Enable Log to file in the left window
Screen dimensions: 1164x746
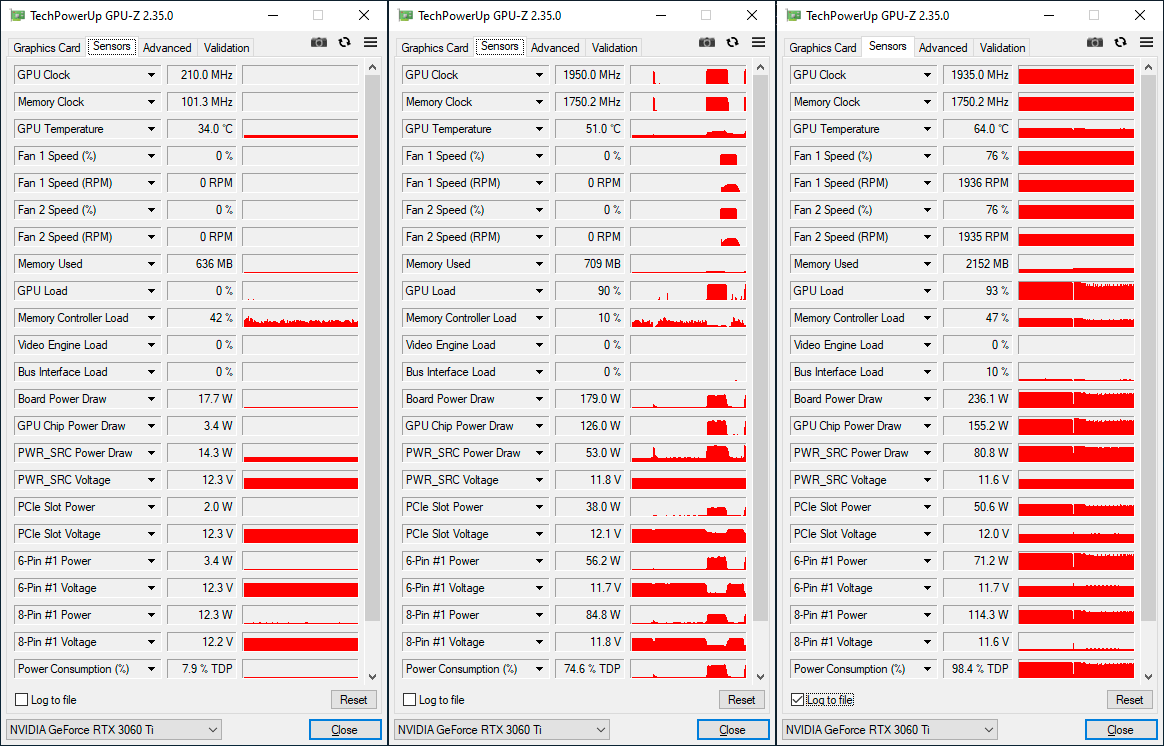[21, 700]
